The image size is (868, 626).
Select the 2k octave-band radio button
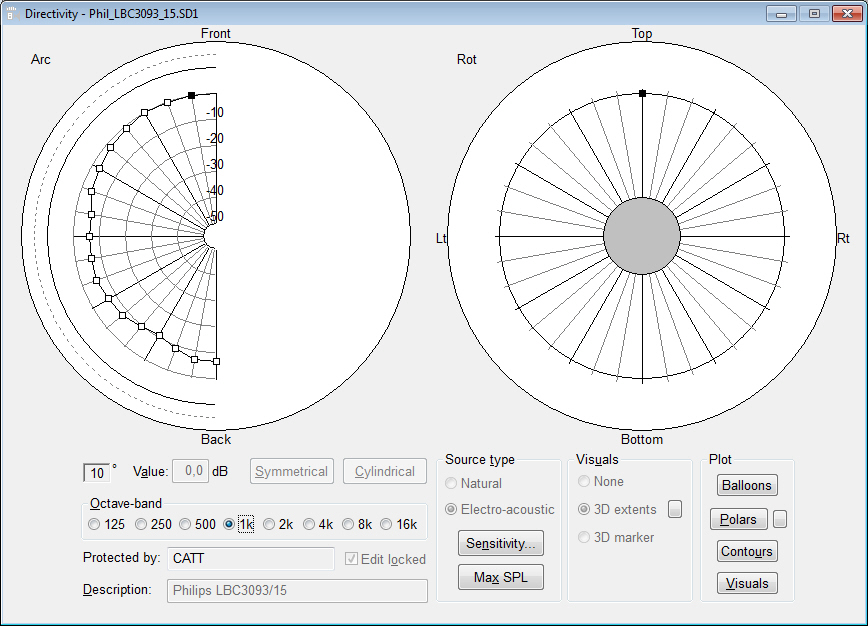[x=270, y=524]
